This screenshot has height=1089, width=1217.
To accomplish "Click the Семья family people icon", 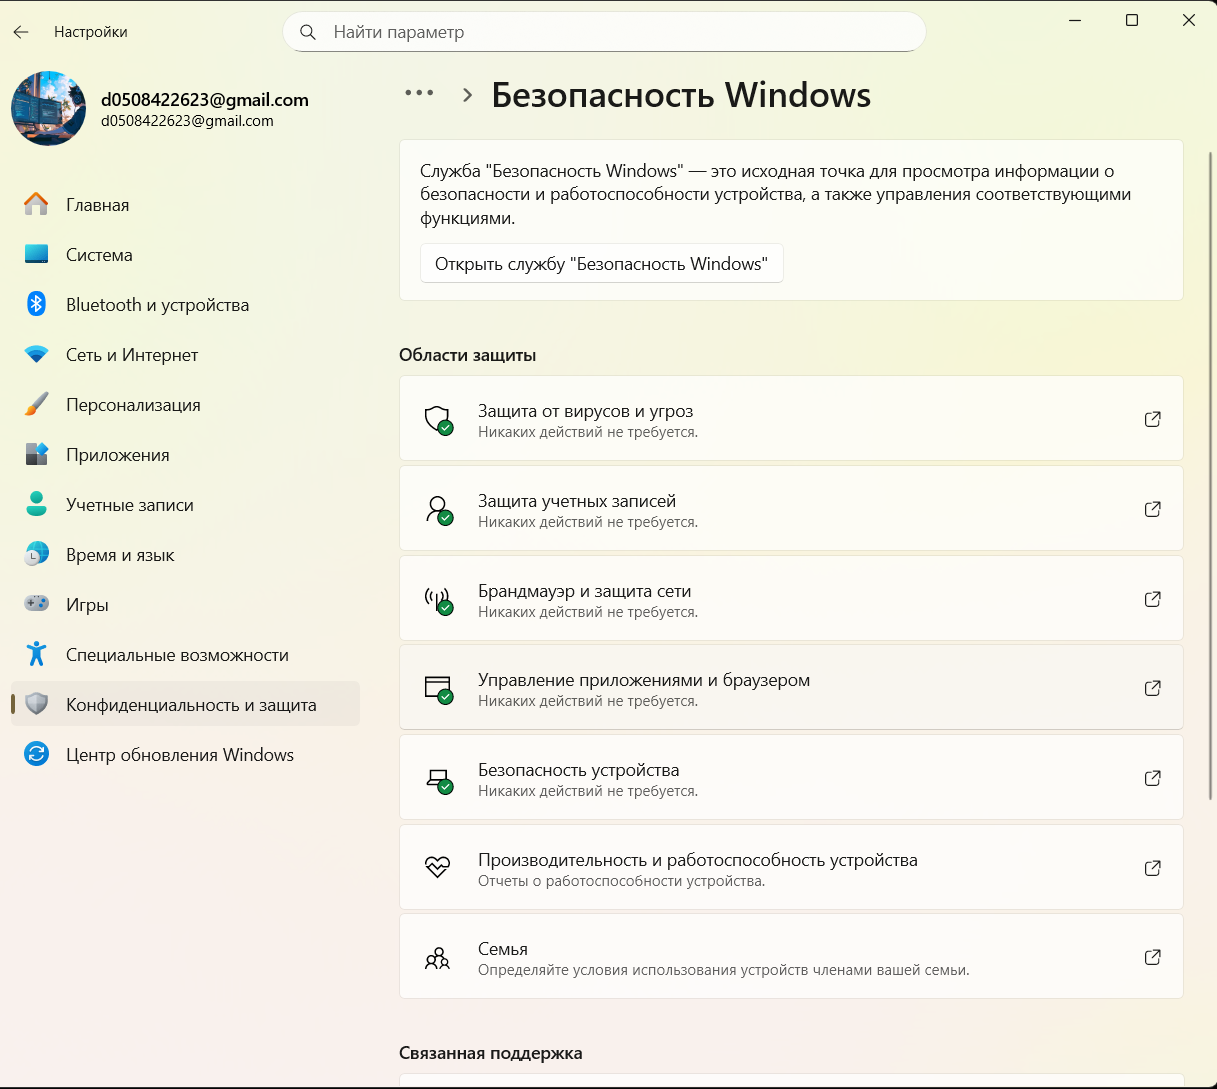I will point(437,958).
